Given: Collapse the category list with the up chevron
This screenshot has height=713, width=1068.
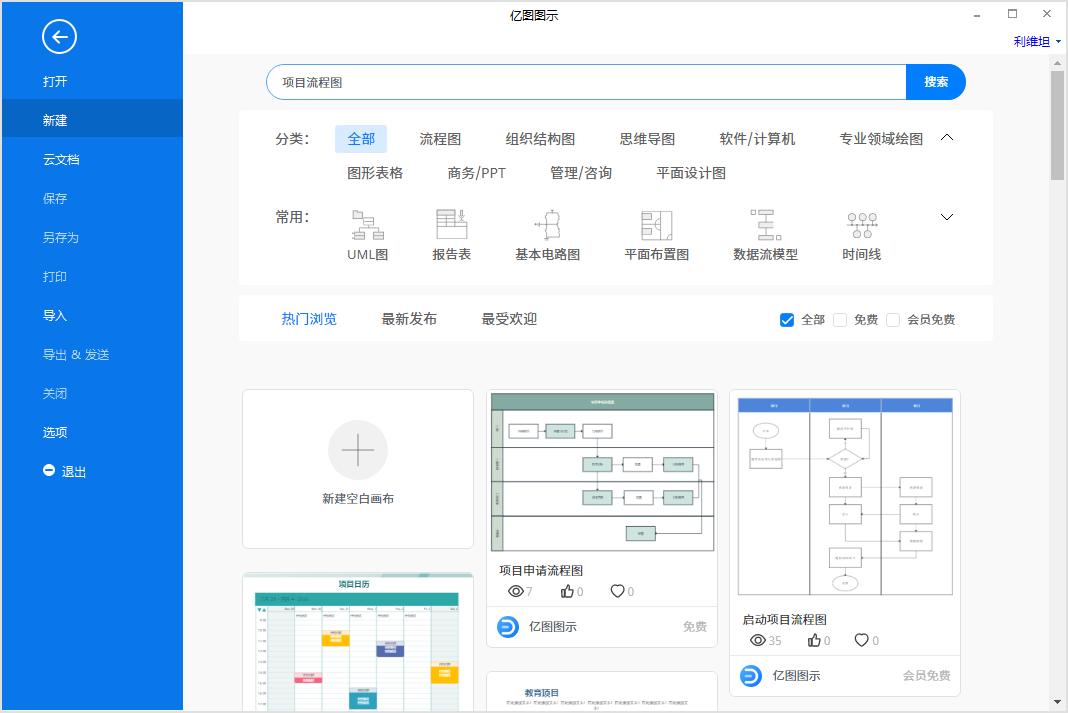Looking at the screenshot, I should pyautogui.click(x=946, y=138).
